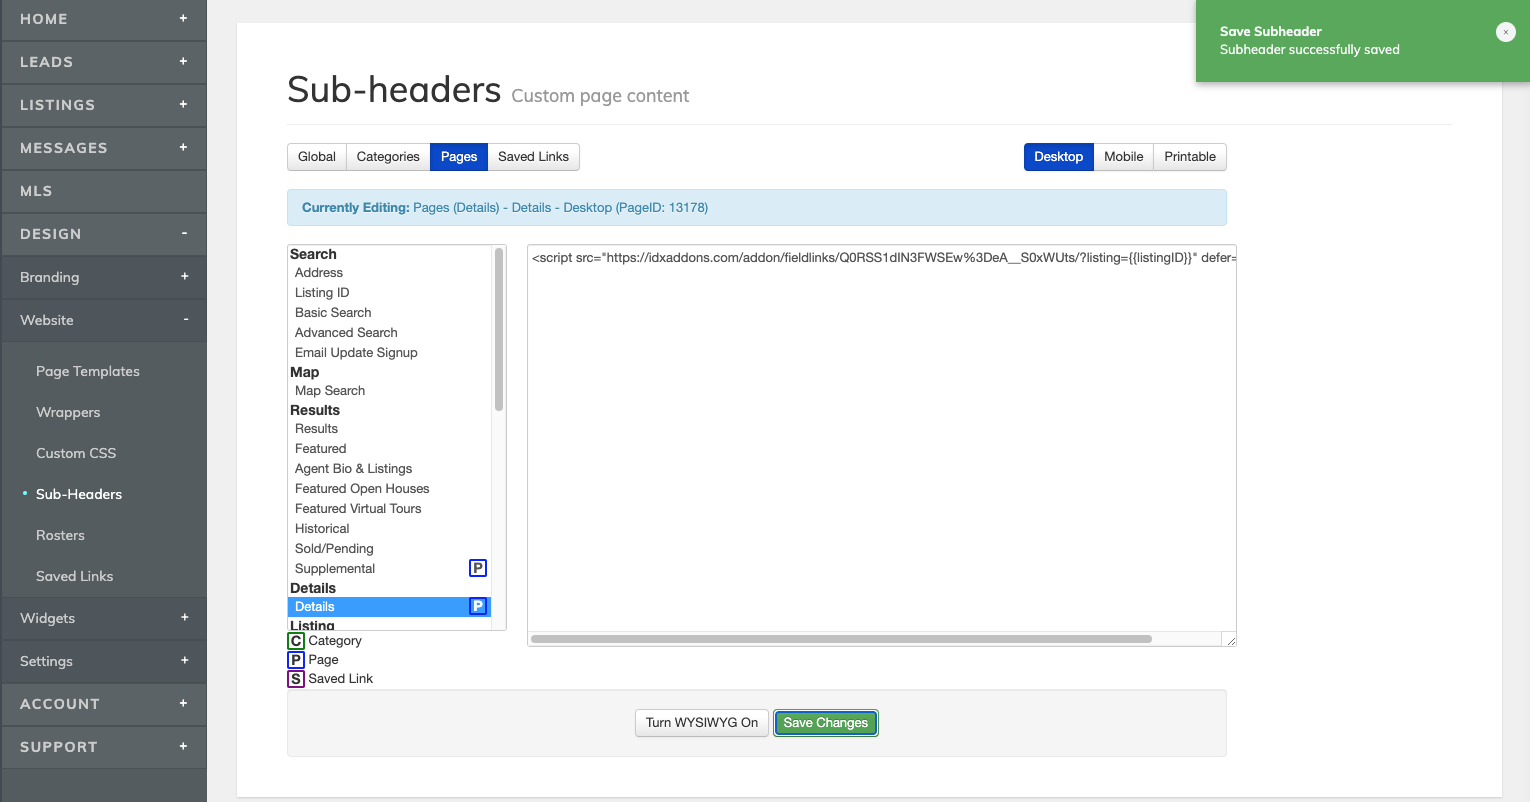Viewport: 1530px width, 802px height.
Task: Click the code editor horizontal scrollbar
Action: click(x=840, y=639)
